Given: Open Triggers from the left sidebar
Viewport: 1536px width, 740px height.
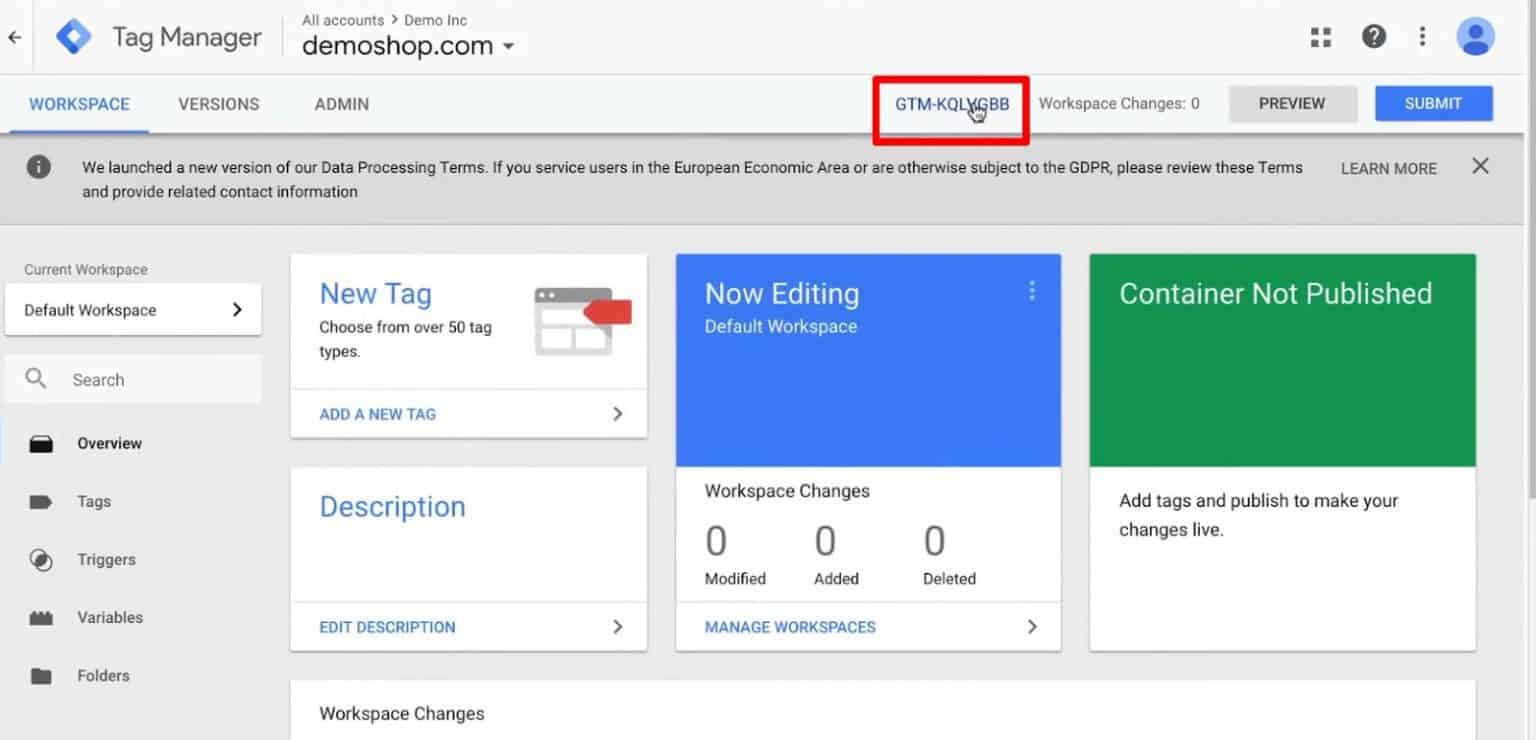Looking at the screenshot, I should point(40,560).
